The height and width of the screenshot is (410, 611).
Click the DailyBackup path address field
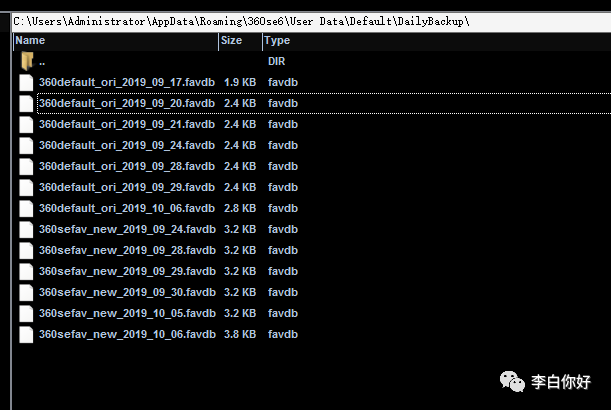pos(311,21)
